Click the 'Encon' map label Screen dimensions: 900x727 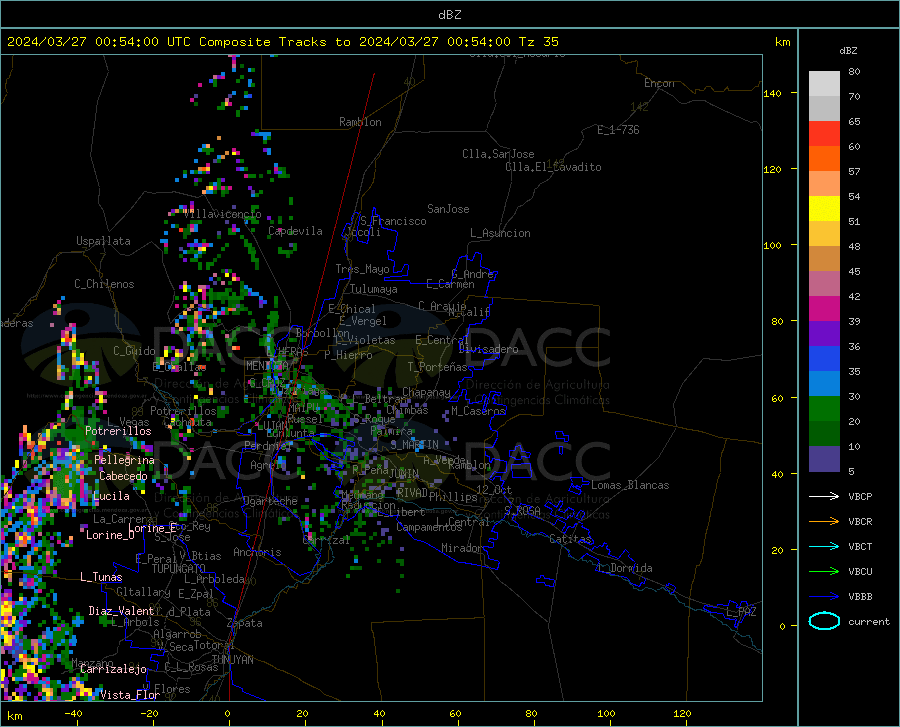(x=659, y=83)
